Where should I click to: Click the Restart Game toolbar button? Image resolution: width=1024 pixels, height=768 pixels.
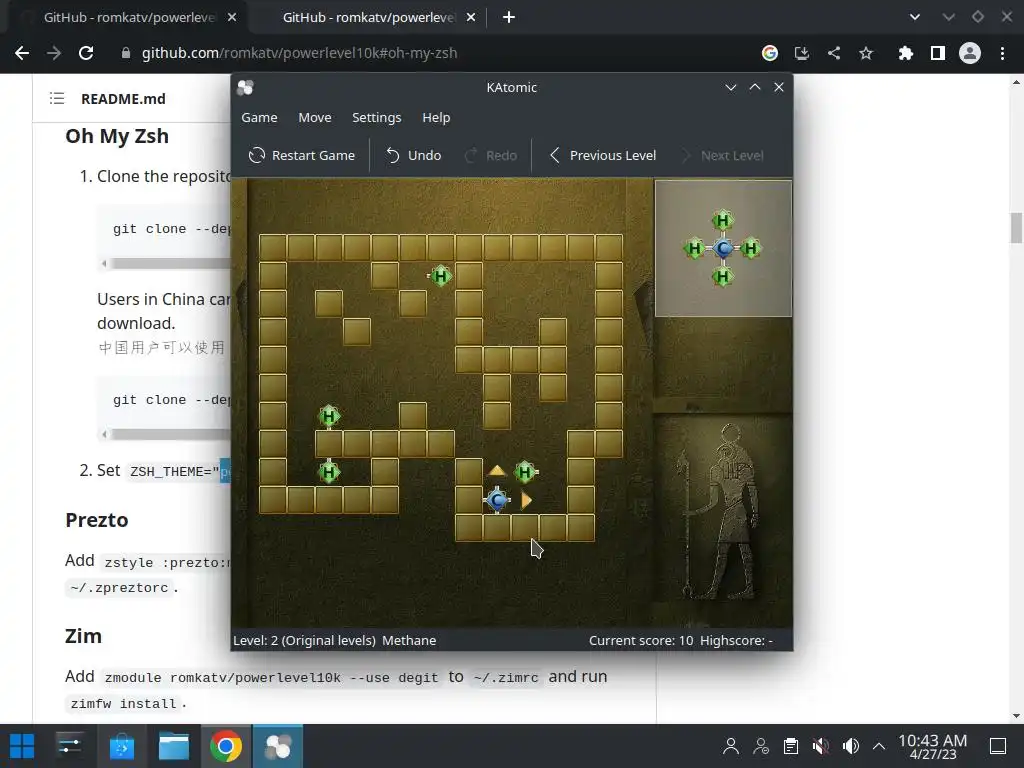coord(302,155)
